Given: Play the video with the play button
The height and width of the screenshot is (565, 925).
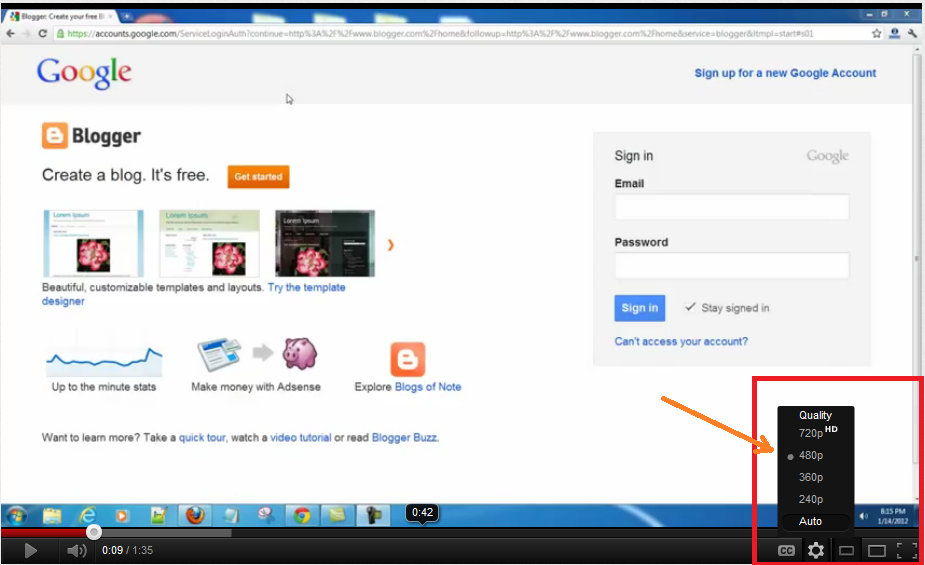Looking at the screenshot, I should click(x=30, y=551).
